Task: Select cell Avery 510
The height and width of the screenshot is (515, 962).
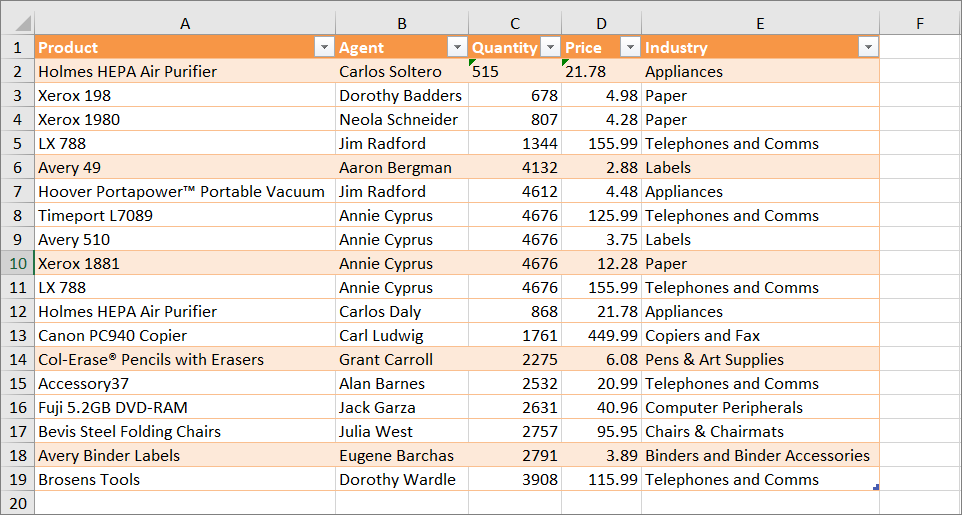Action: (185, 239)
